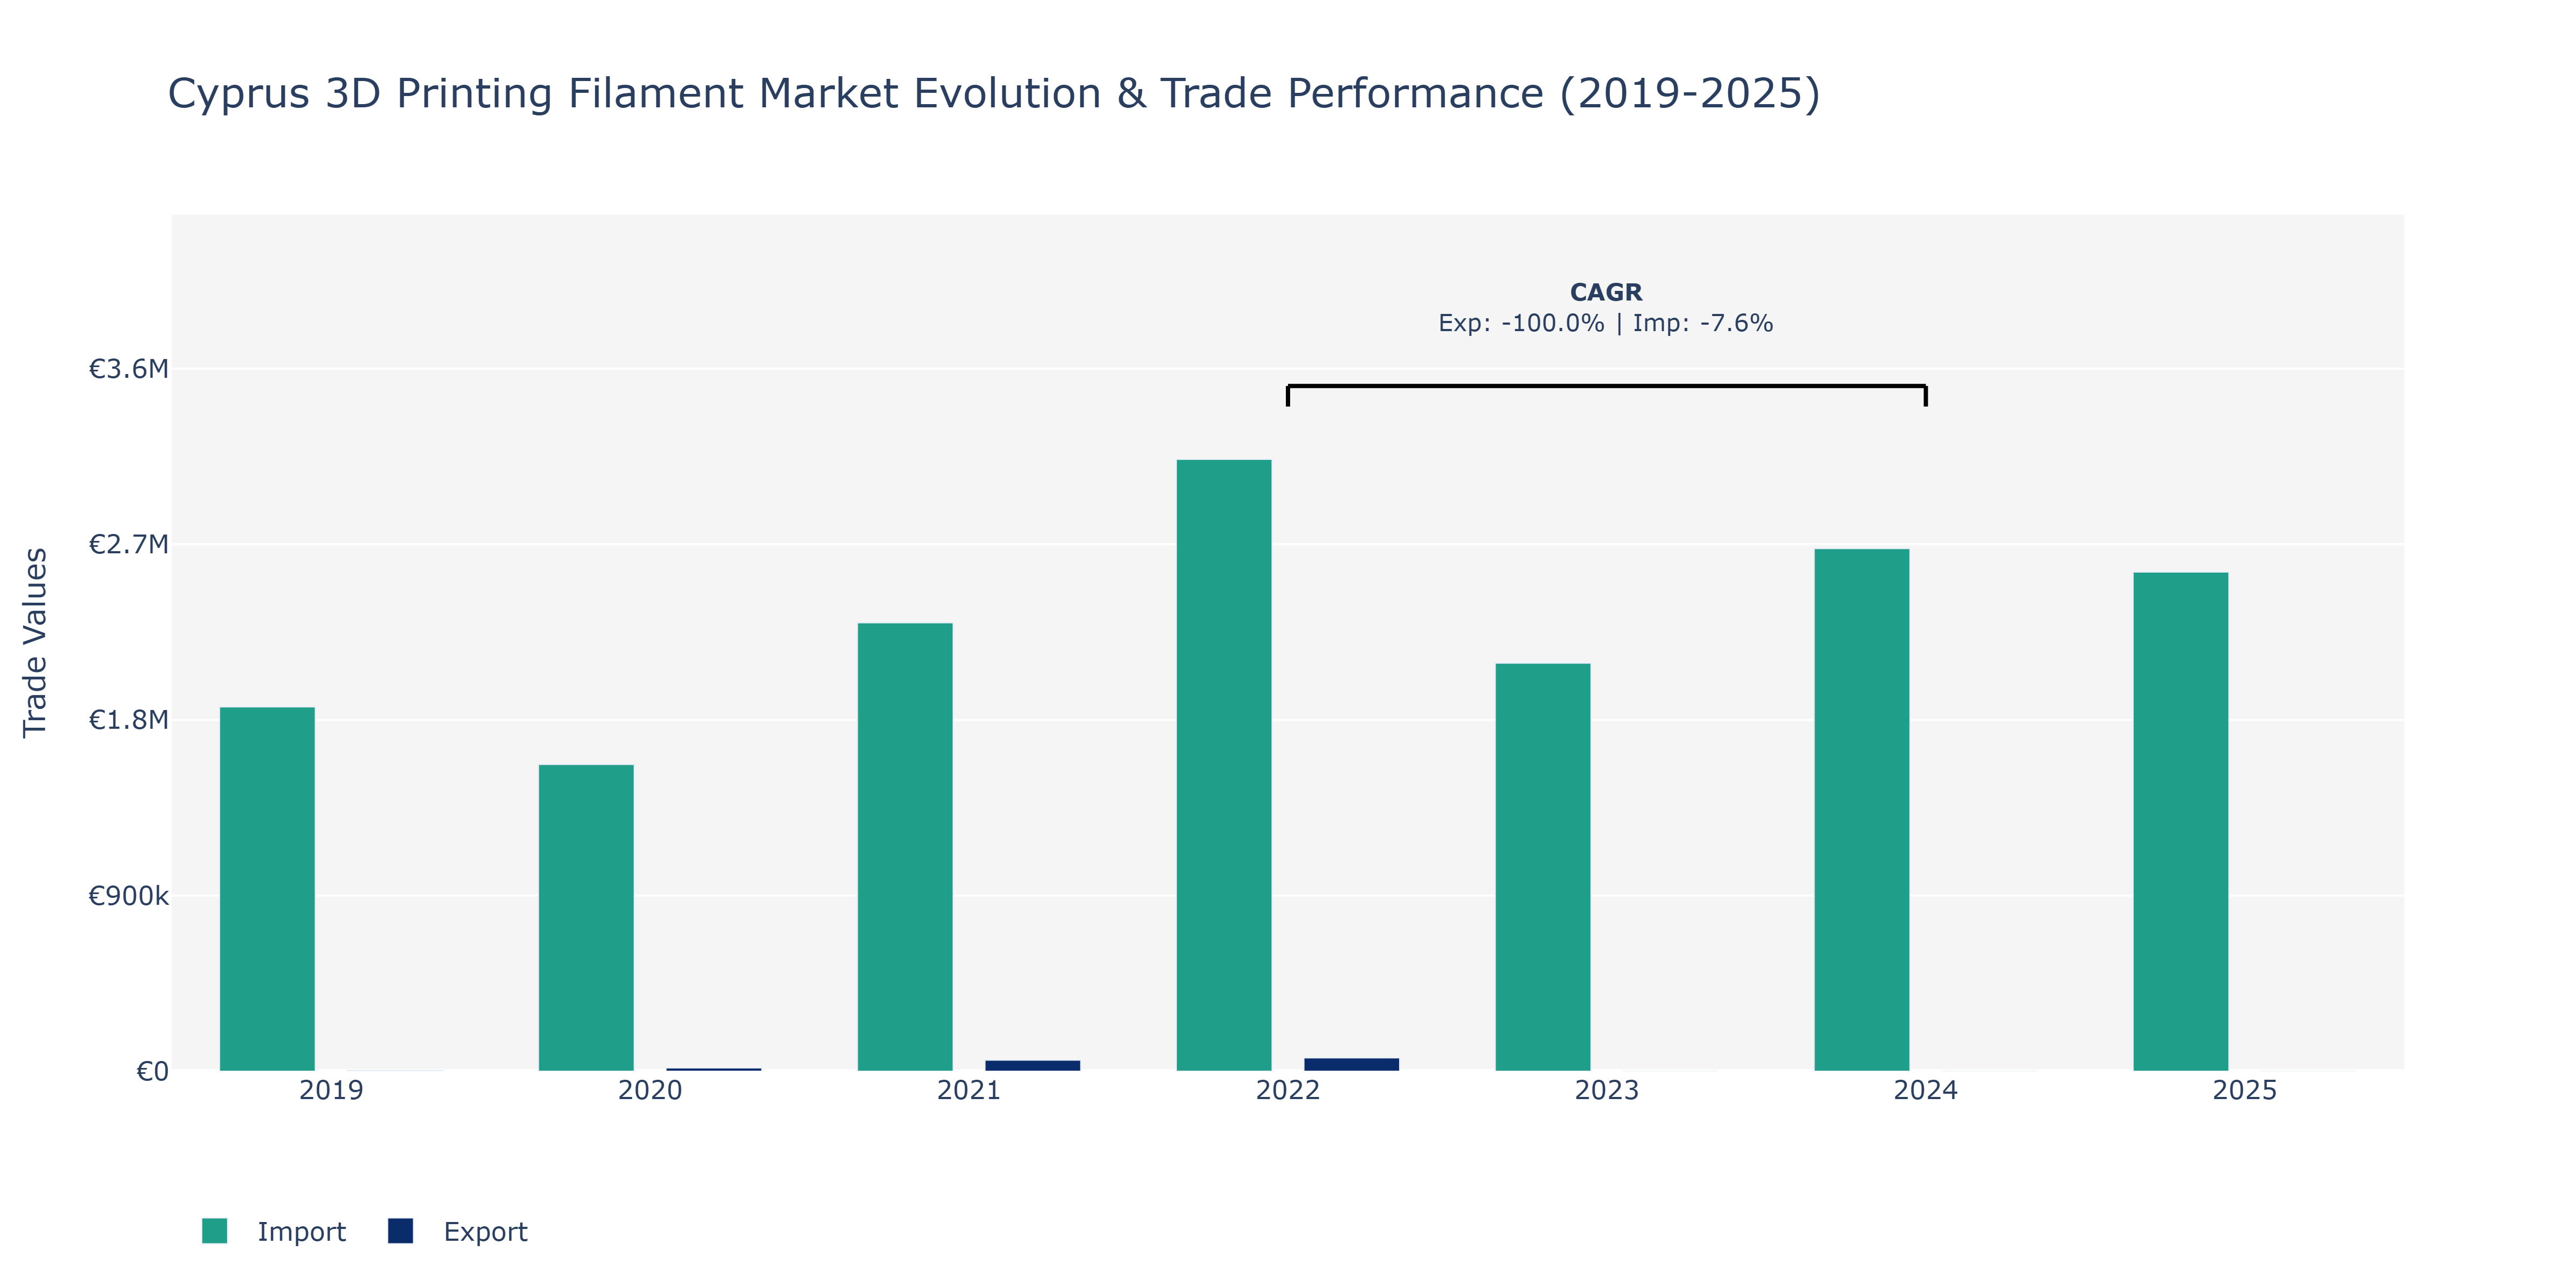This screenshot has width=2576, height=1288.
Task: Click the navy Export legend swatch
Action: [x=400, y=1231]
